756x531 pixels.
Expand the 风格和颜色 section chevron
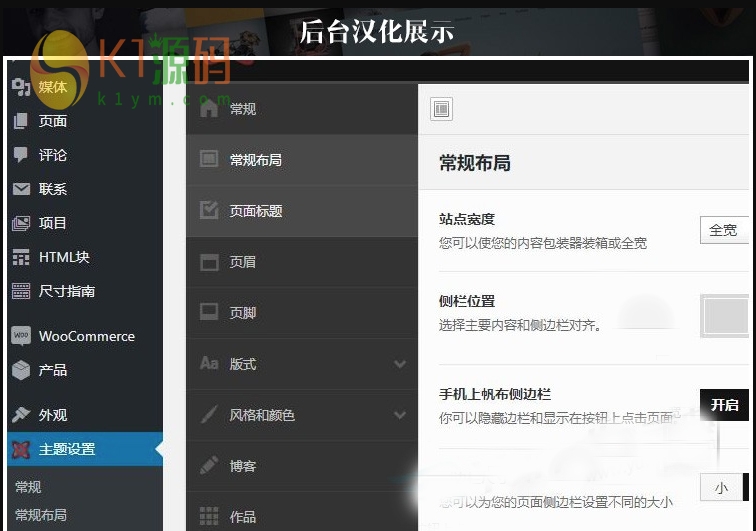(400, 415)
